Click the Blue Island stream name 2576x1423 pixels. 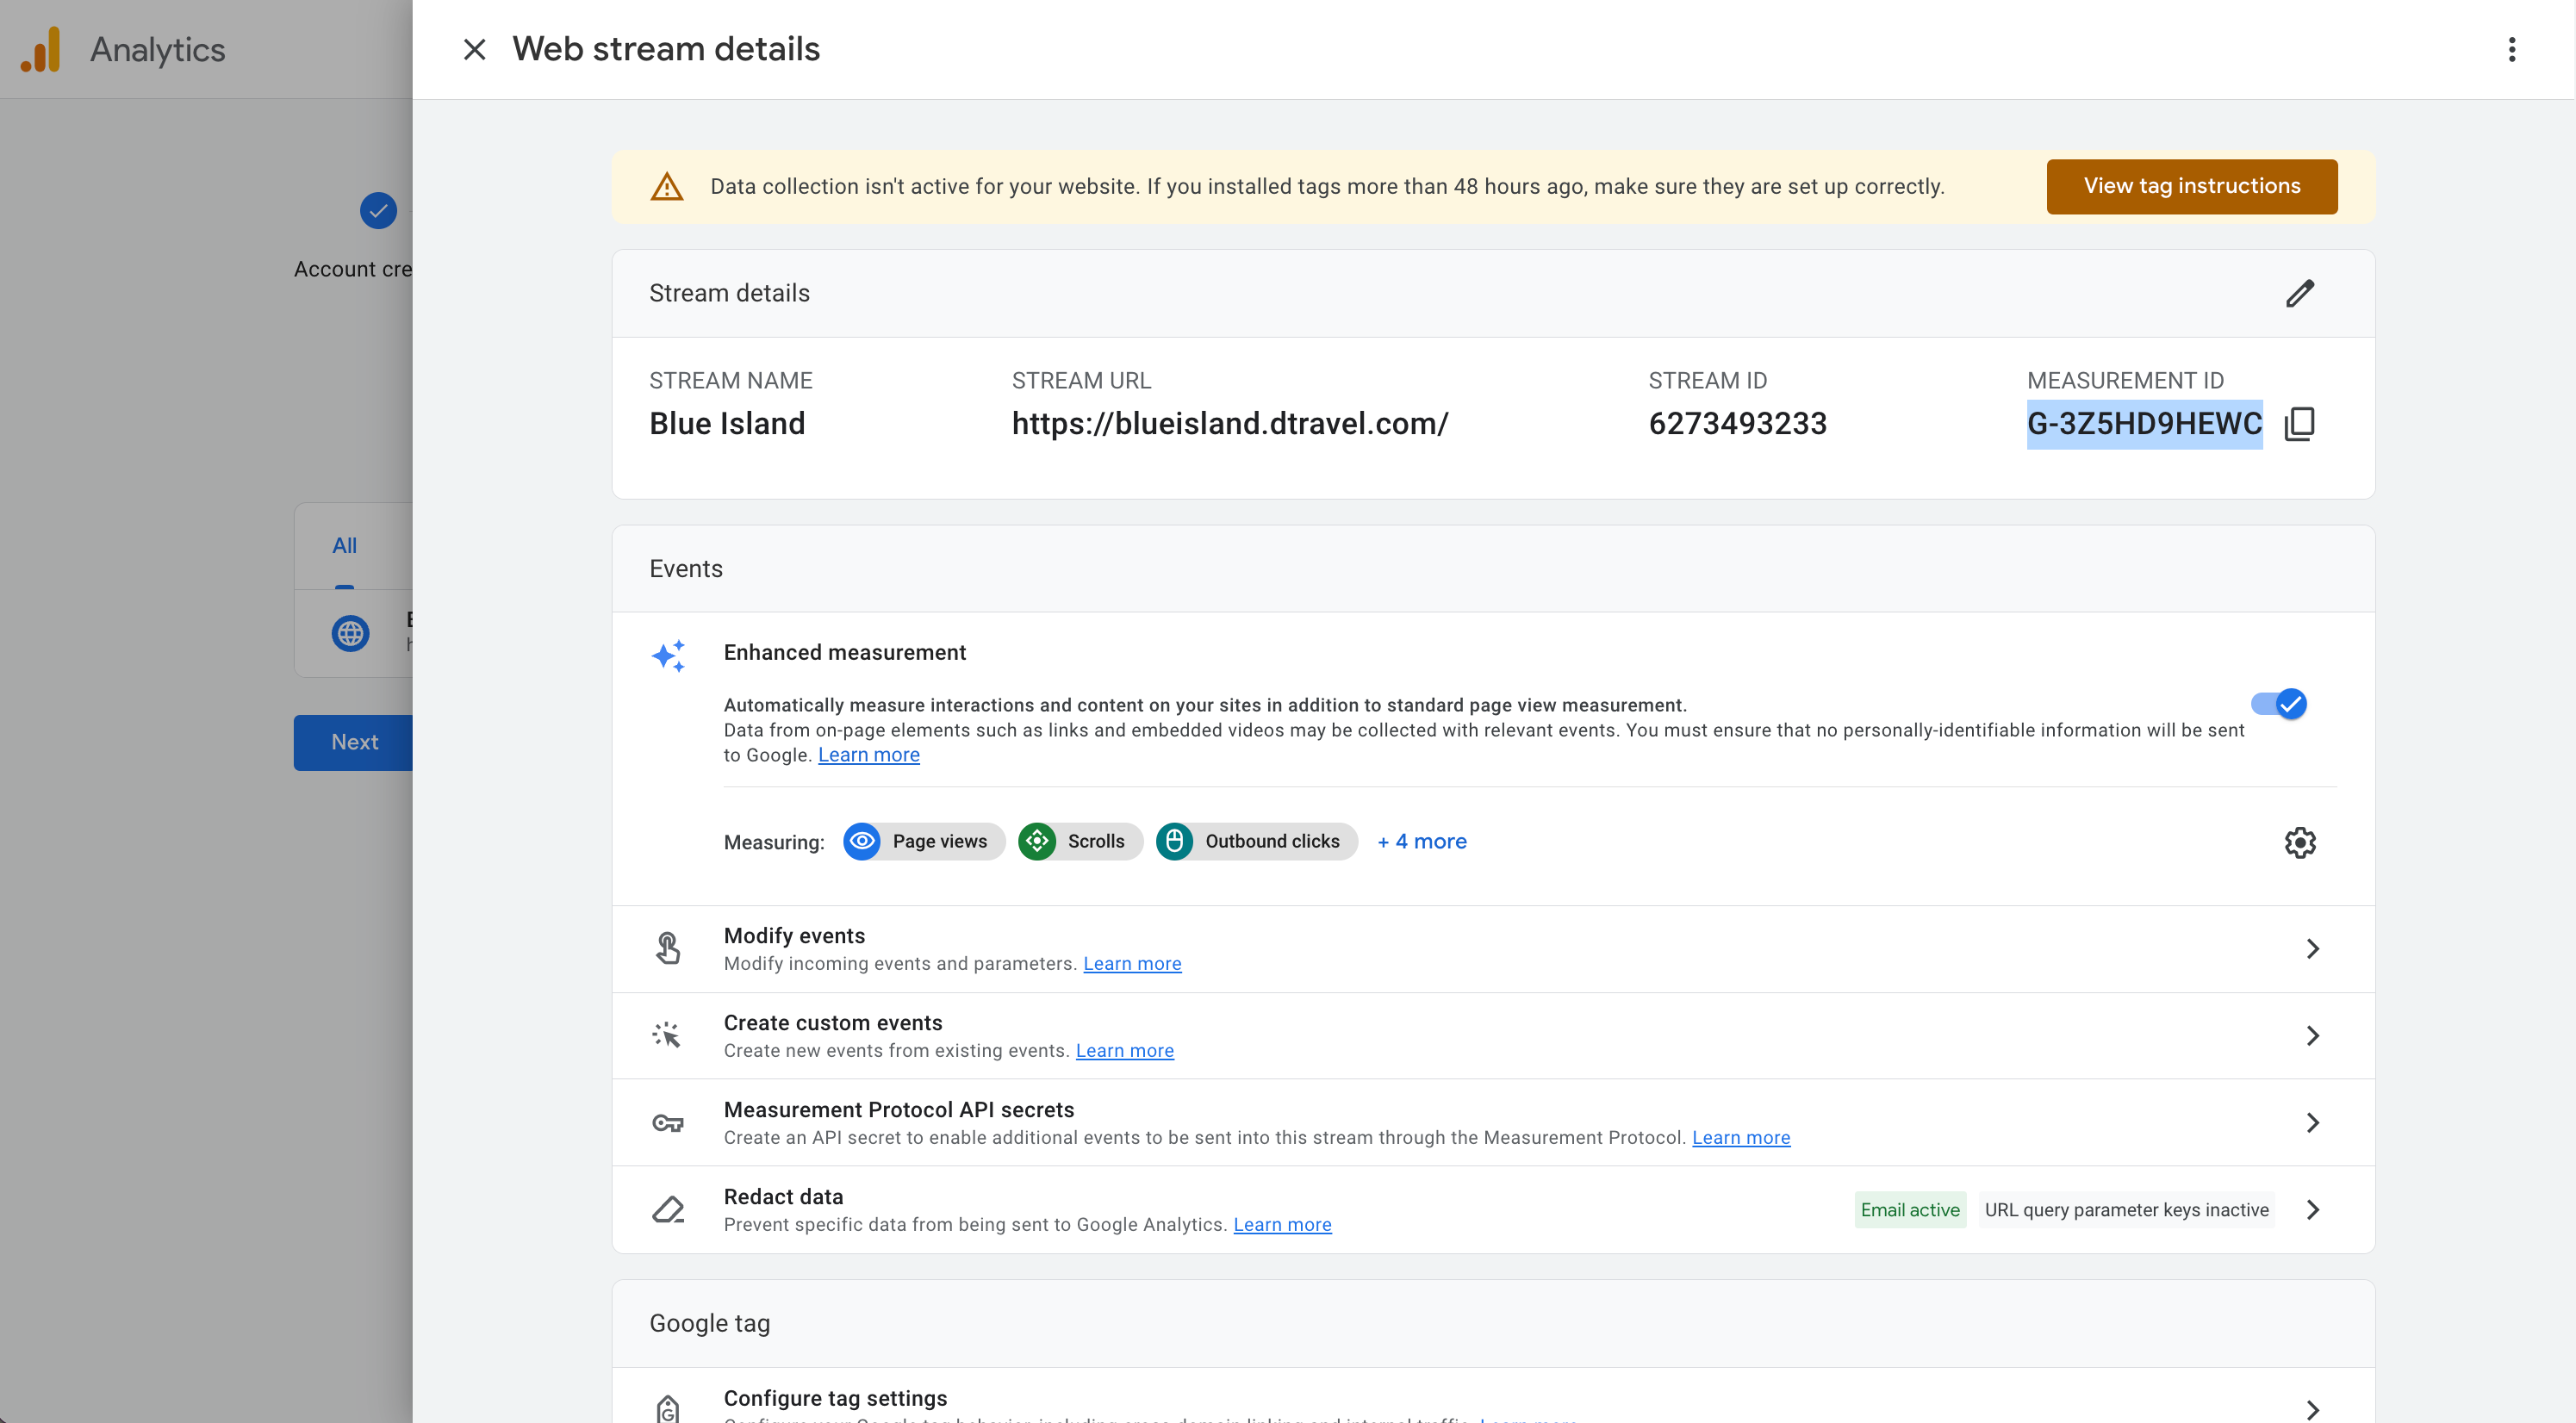[x=726, y=424]
